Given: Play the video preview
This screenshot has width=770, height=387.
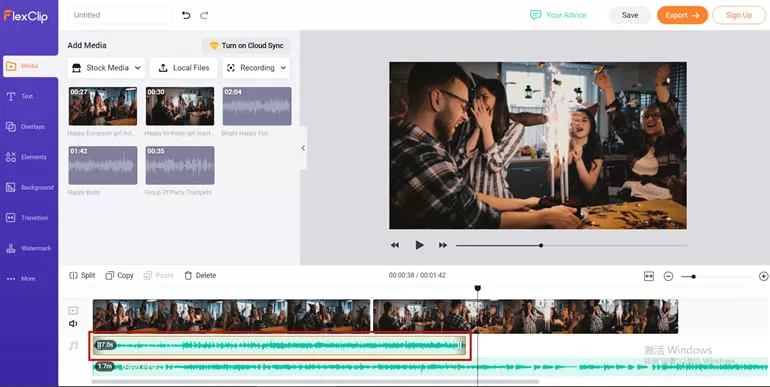Looking at the screenshot, I should coord(419,245).
